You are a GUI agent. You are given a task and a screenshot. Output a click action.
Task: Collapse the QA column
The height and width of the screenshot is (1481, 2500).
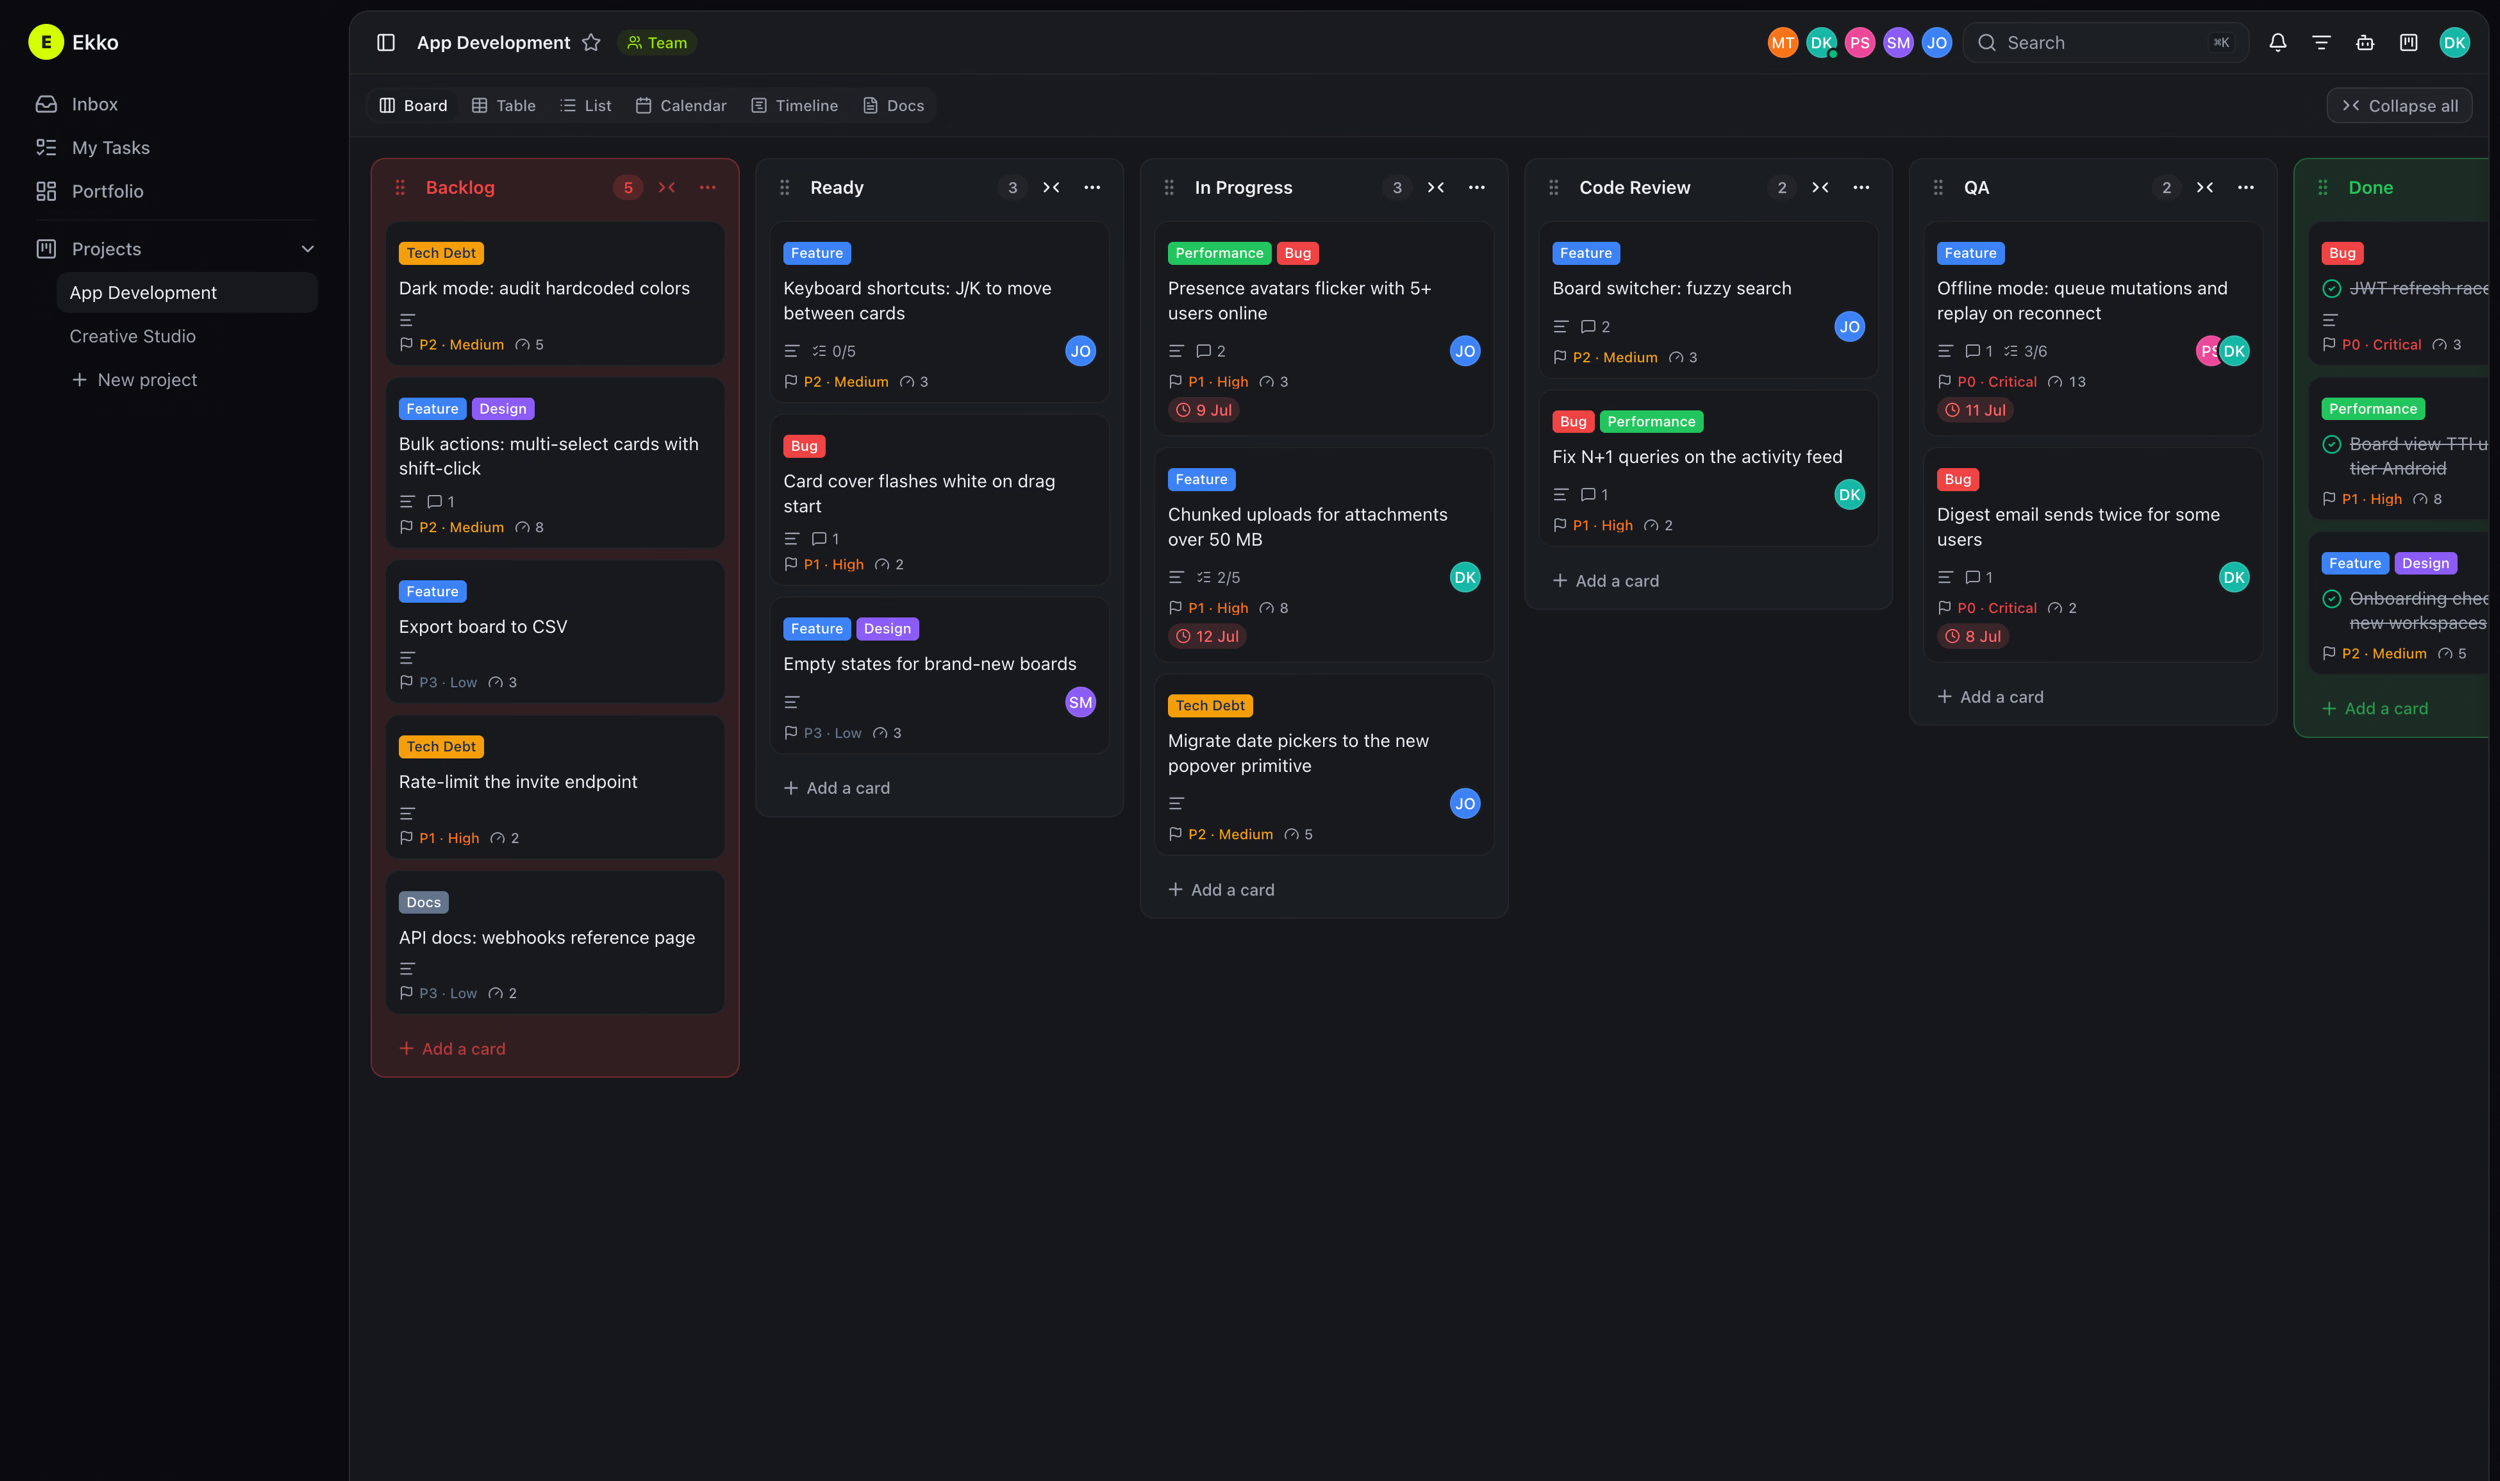[x=2205, y=187]
